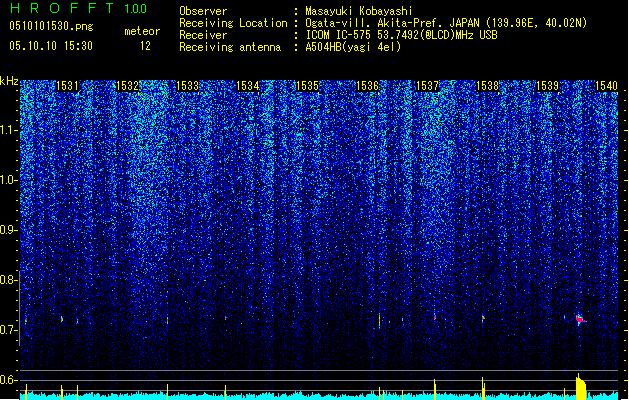Click the HROFFT title text

pyautogui.click(x=62, y=8)
